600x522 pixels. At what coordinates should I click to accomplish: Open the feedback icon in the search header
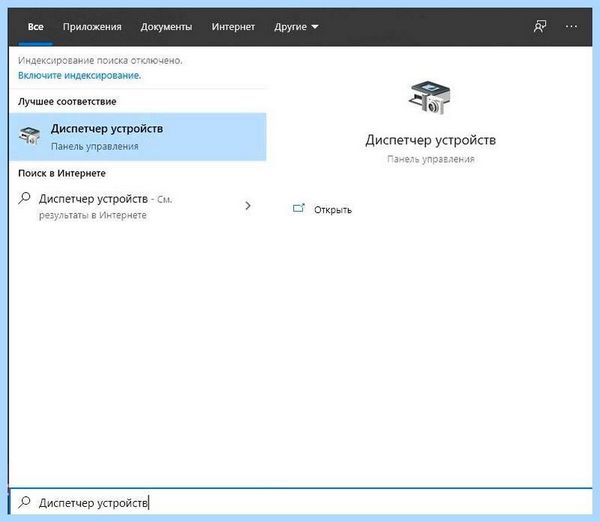540,26
